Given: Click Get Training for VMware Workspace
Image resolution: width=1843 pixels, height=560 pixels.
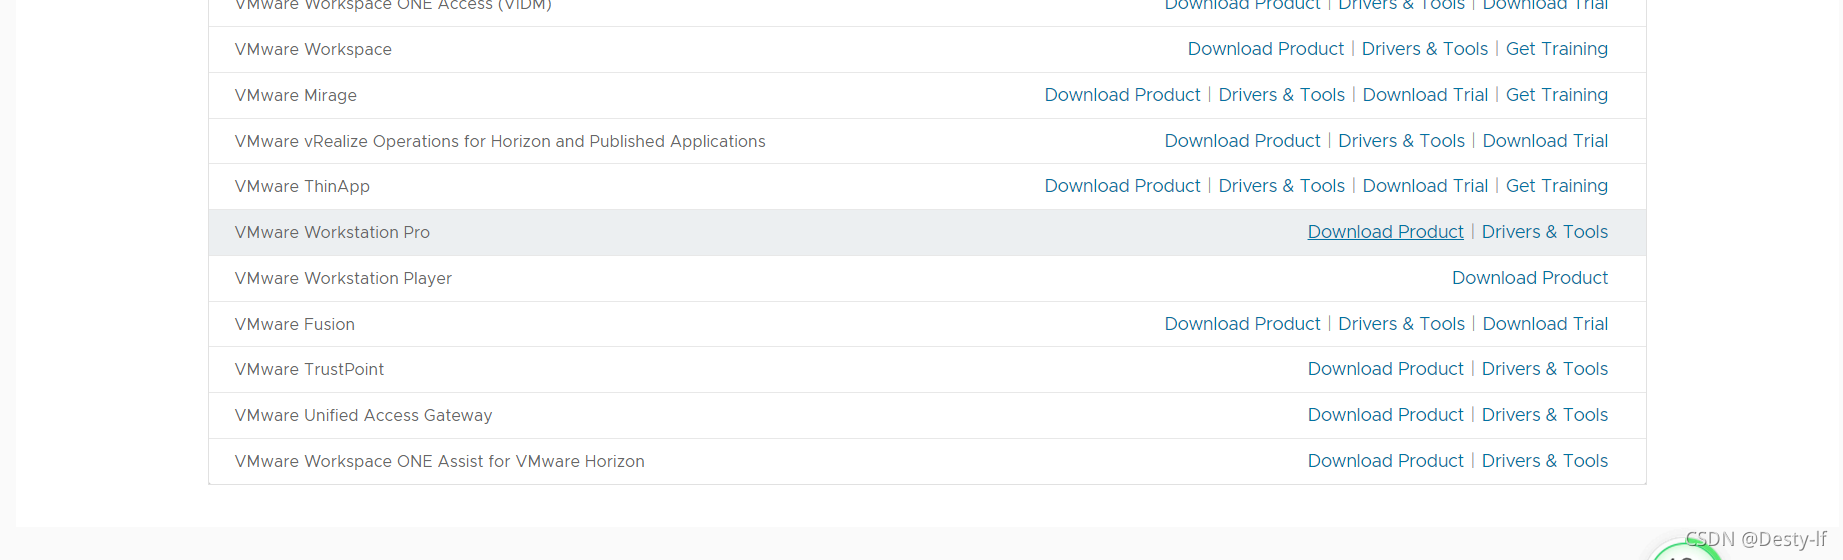Looking at the screenshot, I should 1557,49.
